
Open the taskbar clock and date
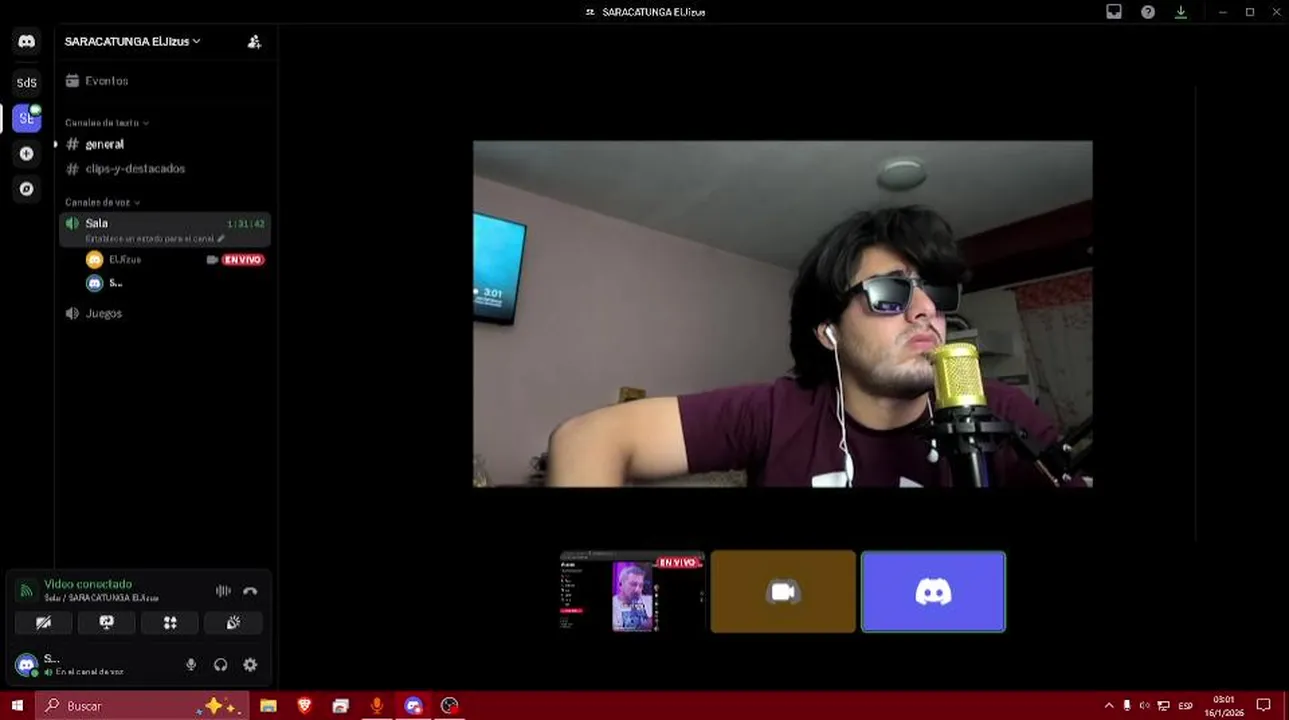[x=1224, y=706]
